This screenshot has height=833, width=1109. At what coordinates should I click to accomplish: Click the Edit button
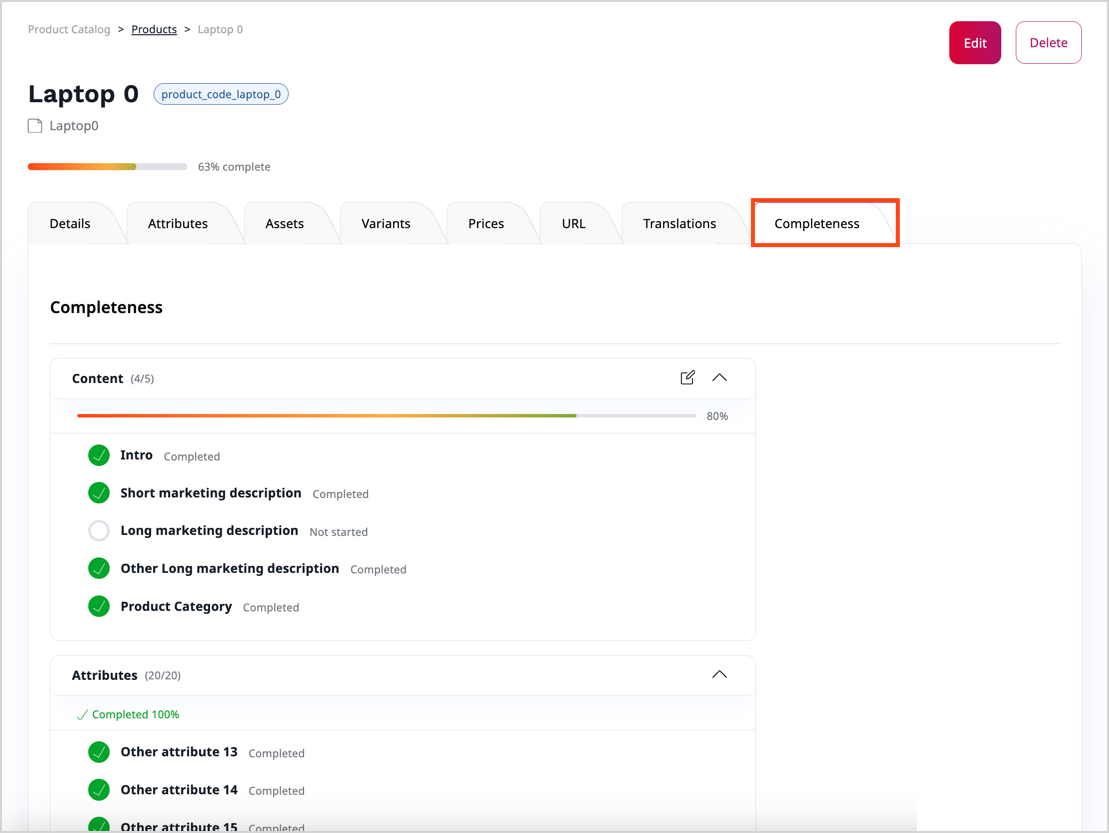point(974,42)
